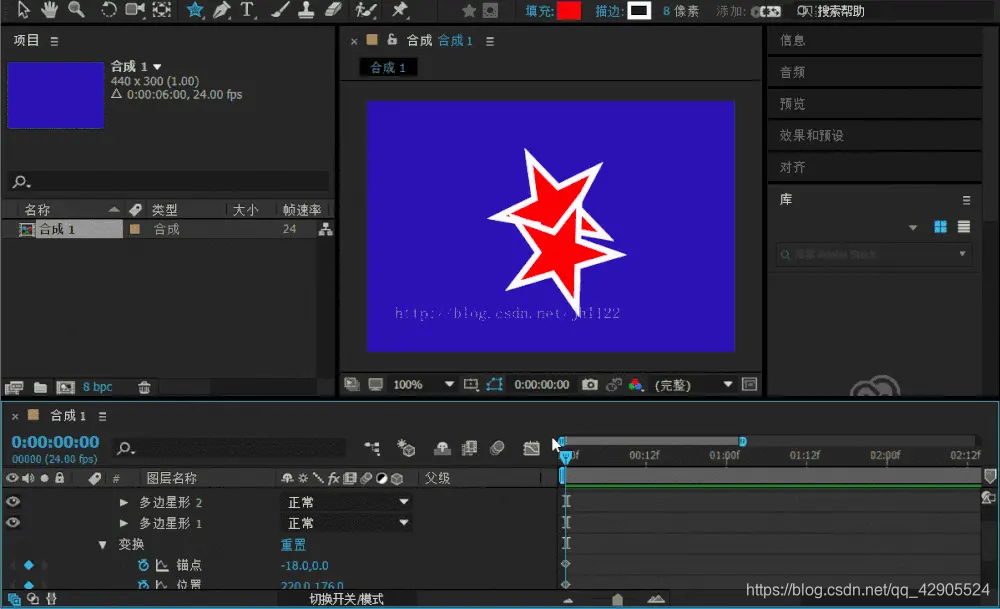Viewport: 1000px width, 609px height.
Task: Click the 填充 fill options link
Action: (x=539, y=11)
